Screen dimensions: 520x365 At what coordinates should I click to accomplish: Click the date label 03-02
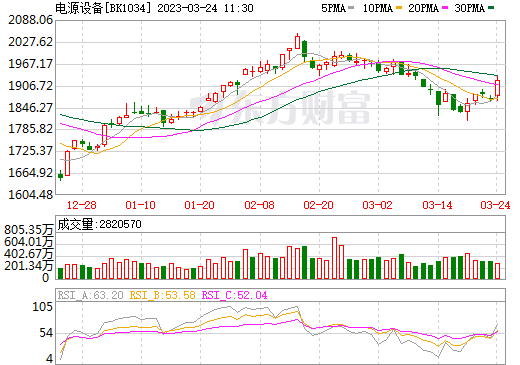[377, 205]
